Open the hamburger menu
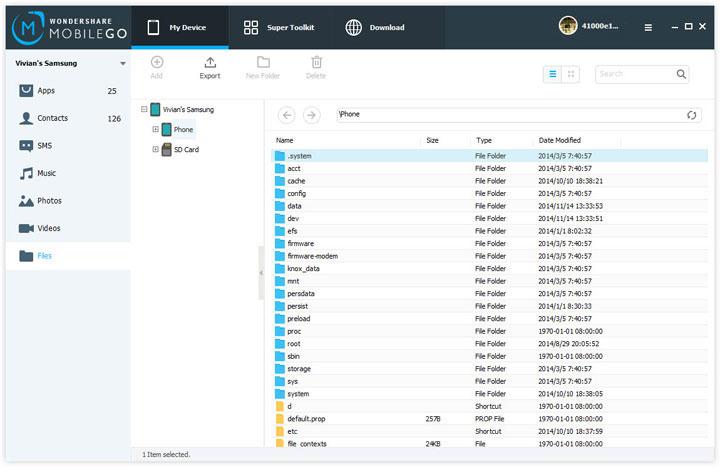720x467 pixels. 648,28
